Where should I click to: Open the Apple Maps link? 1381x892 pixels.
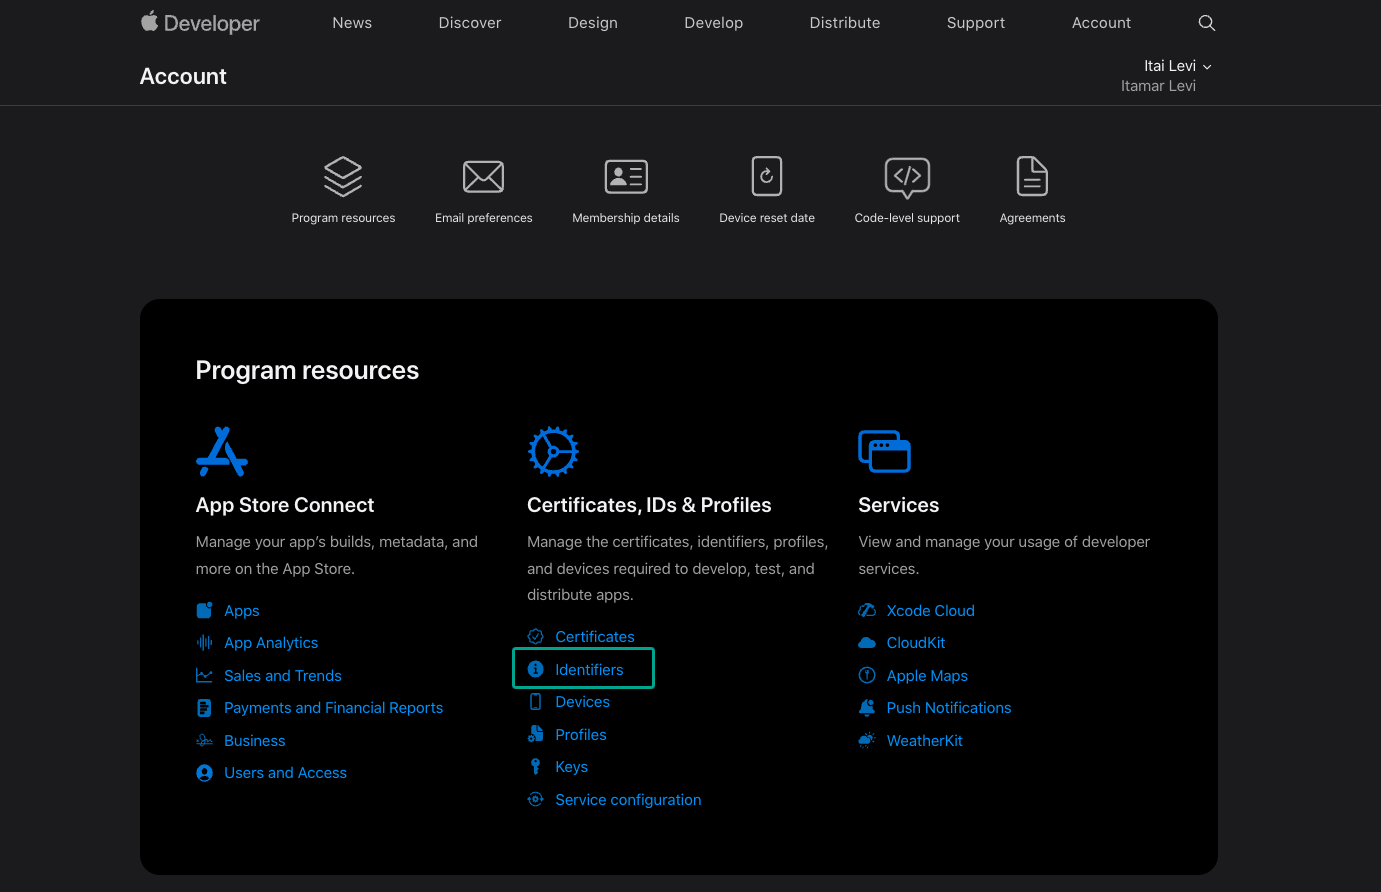[x=928, y=676]
